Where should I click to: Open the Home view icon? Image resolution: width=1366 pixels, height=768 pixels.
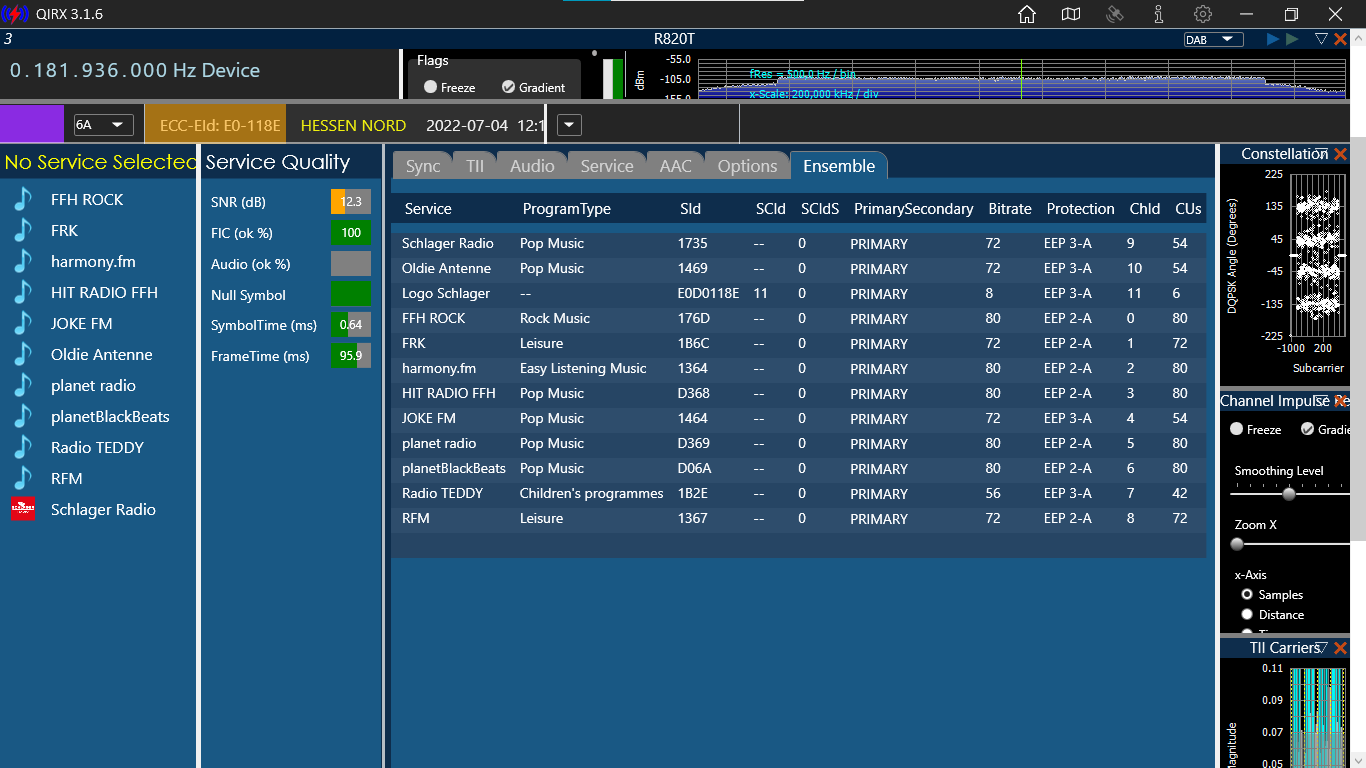(1026, 14)
